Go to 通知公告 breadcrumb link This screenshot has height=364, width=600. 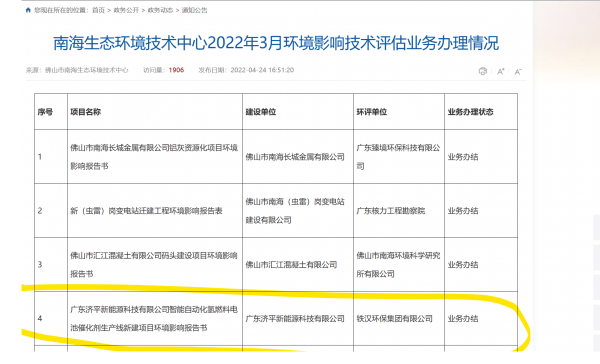coord(194,10)
